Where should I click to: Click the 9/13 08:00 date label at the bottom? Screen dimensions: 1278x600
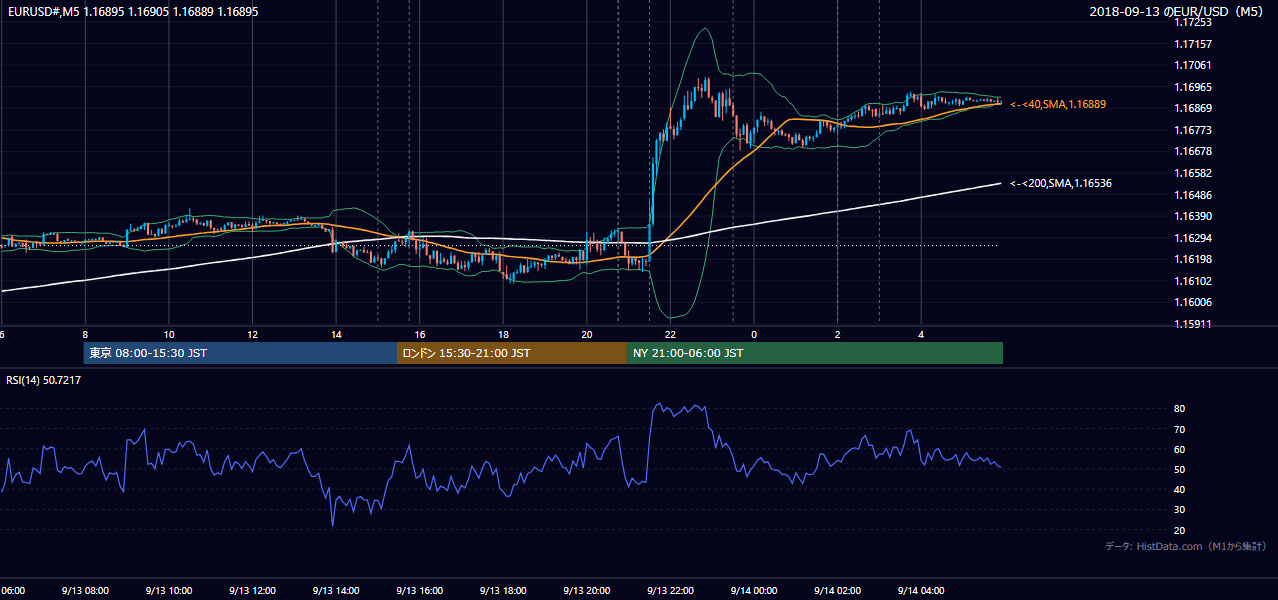(85, 590)
